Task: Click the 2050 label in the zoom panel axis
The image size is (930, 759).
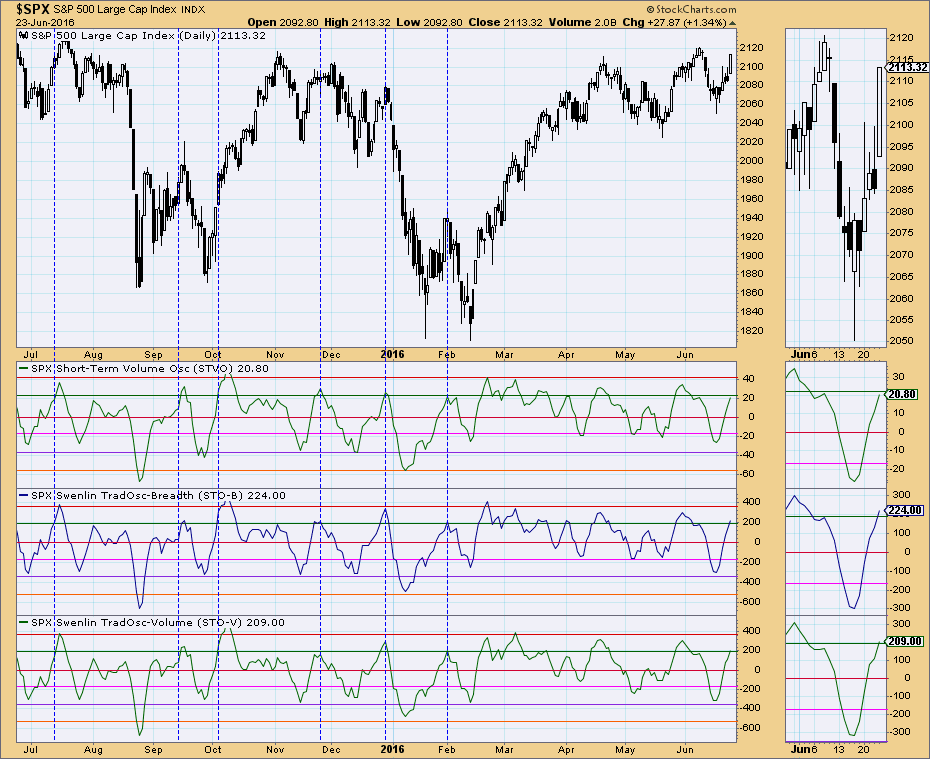Action: click(901, 340)
